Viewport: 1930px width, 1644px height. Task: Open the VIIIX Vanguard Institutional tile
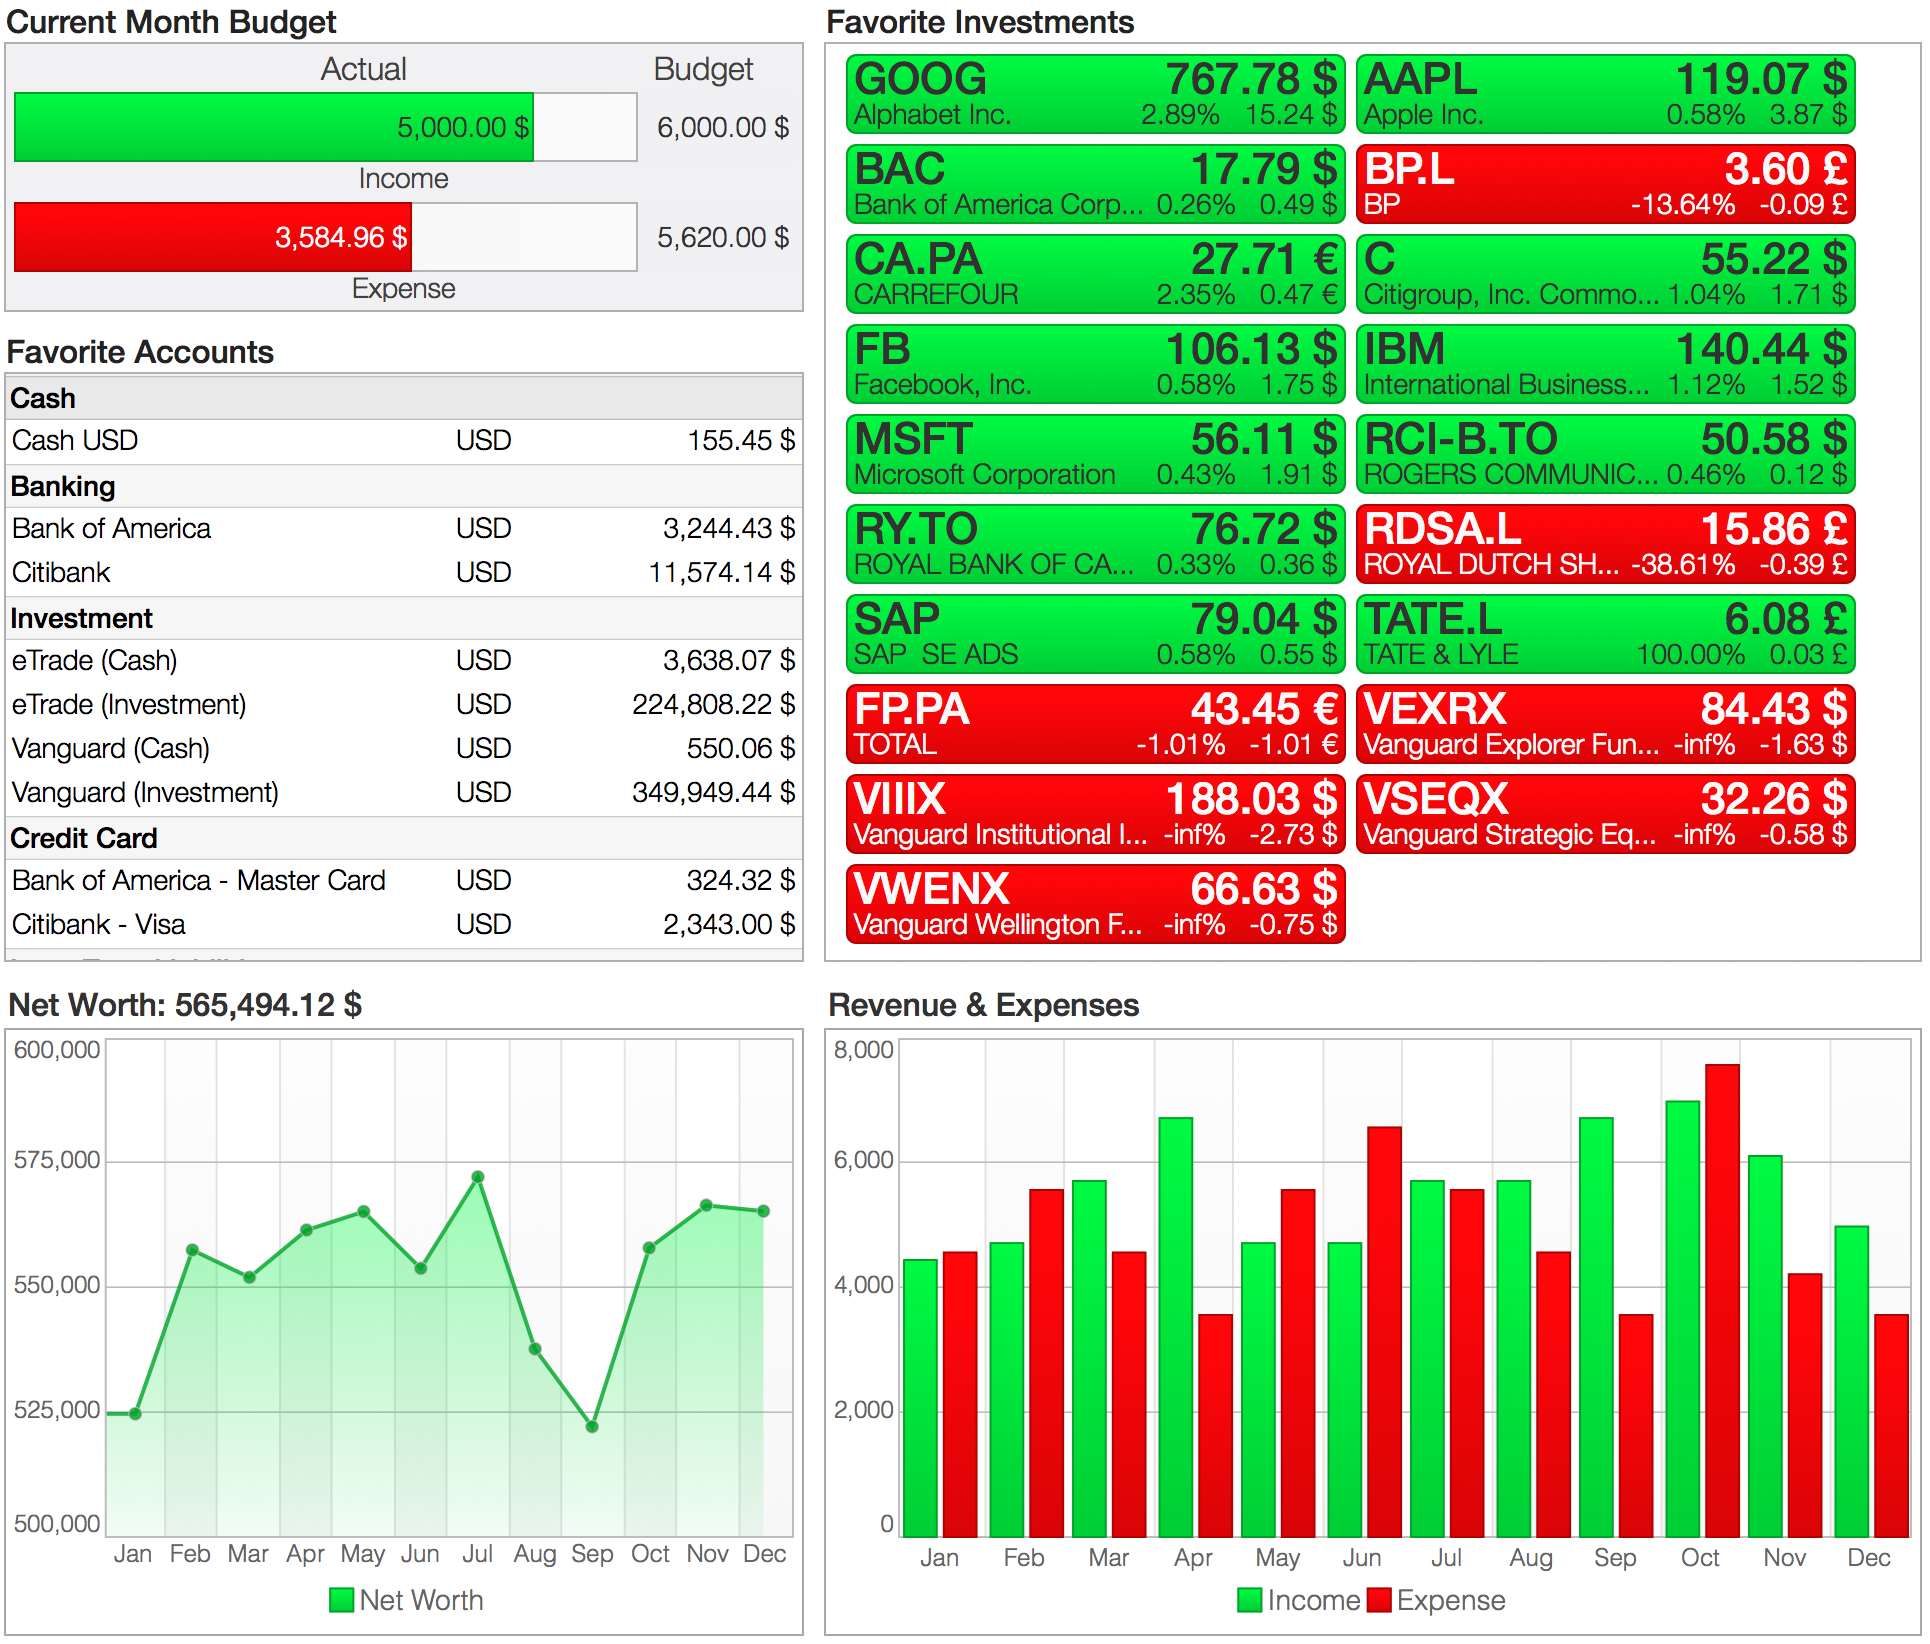tap(1096, 814)
